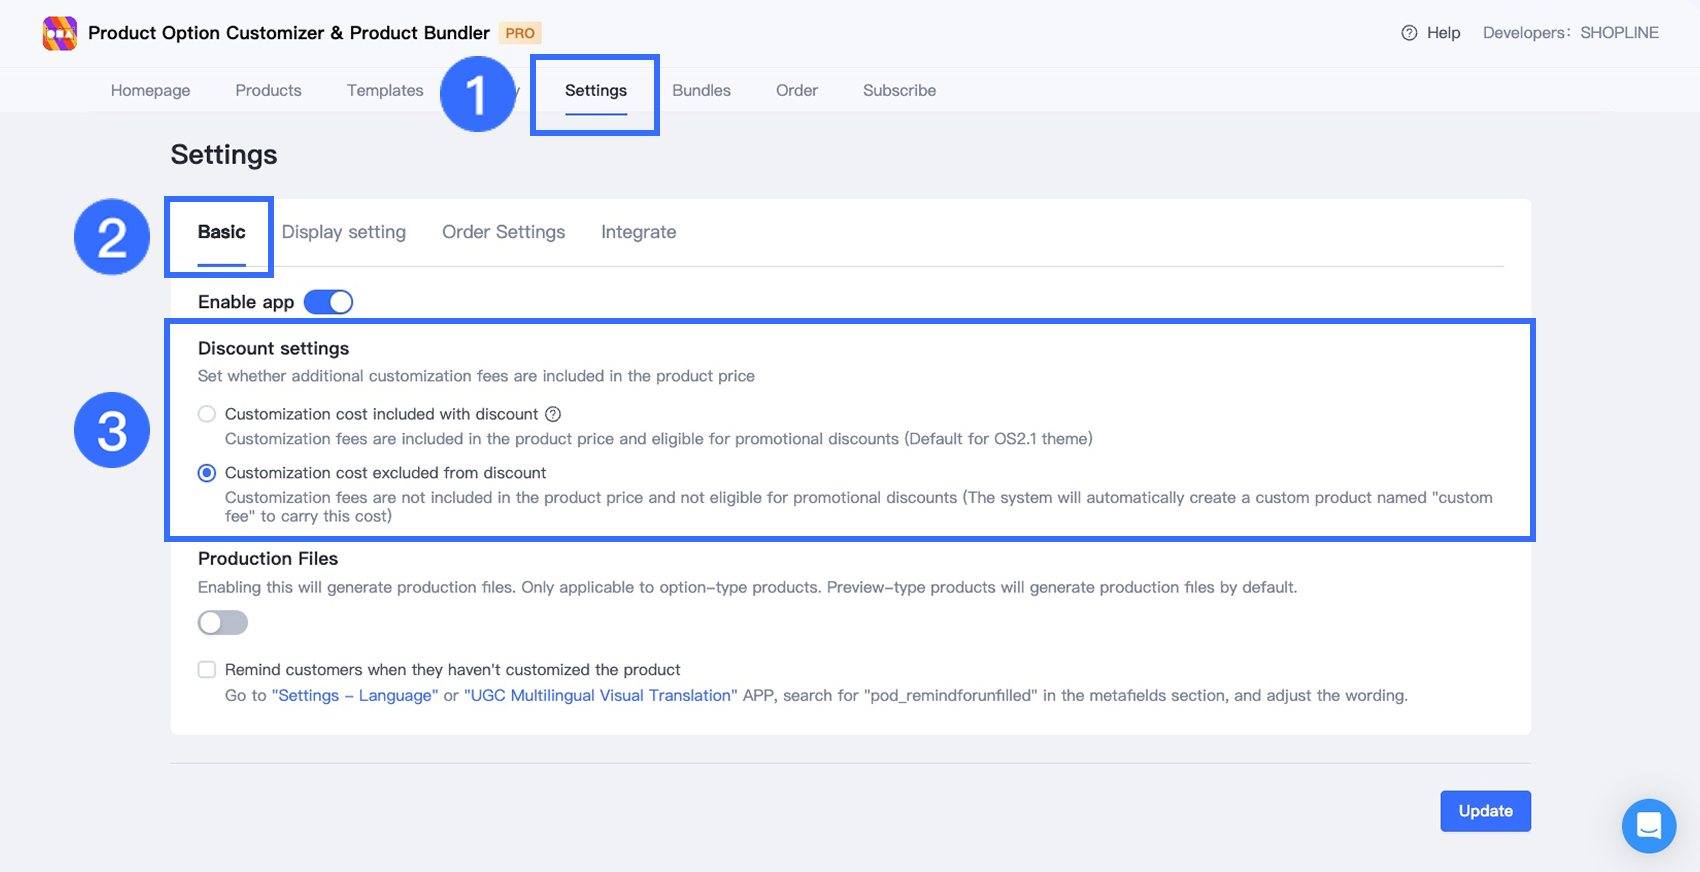The image size is (1700, 872).
Task: Click the Help link in the header
Action: point(1443,33)
